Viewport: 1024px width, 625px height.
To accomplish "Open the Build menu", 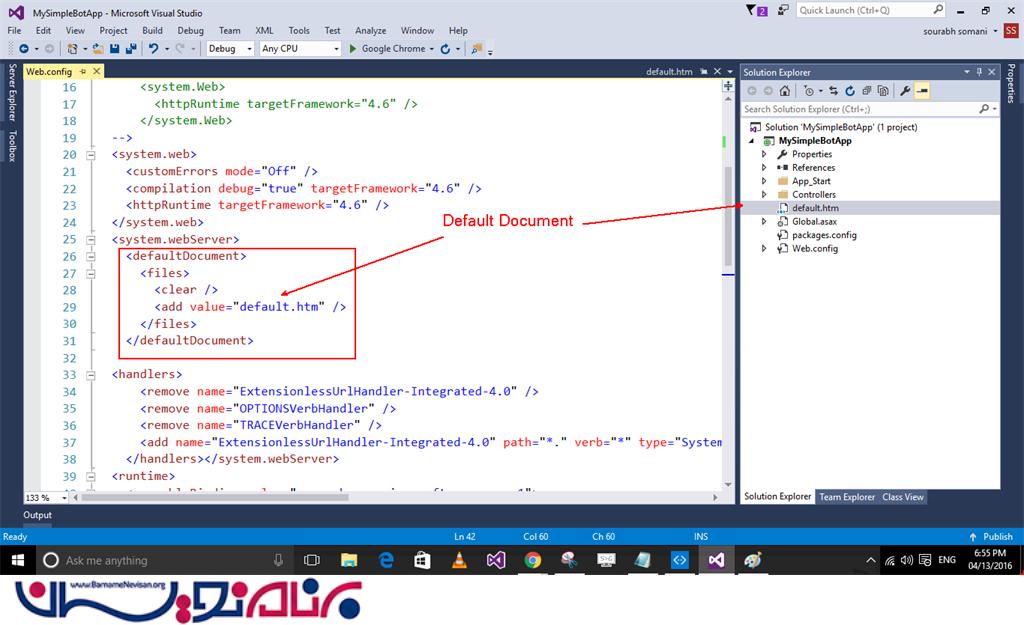I will click(152, 31).
